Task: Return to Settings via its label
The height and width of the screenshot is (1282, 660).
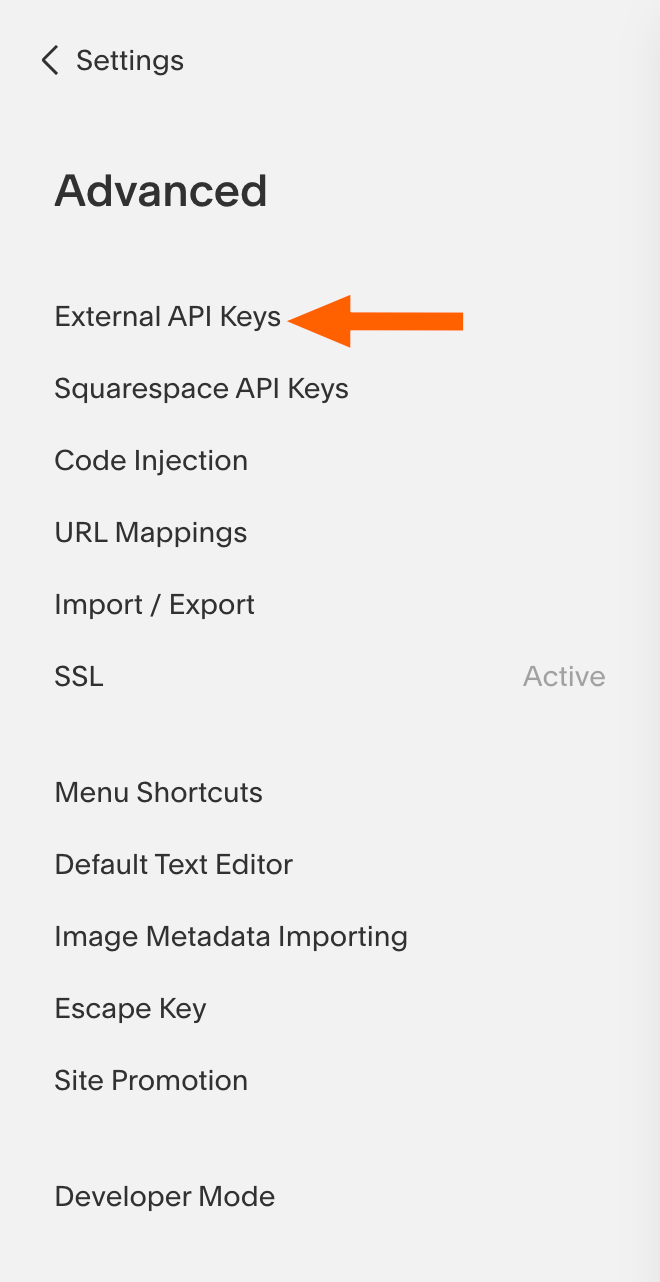Action: tap(130, 60)
